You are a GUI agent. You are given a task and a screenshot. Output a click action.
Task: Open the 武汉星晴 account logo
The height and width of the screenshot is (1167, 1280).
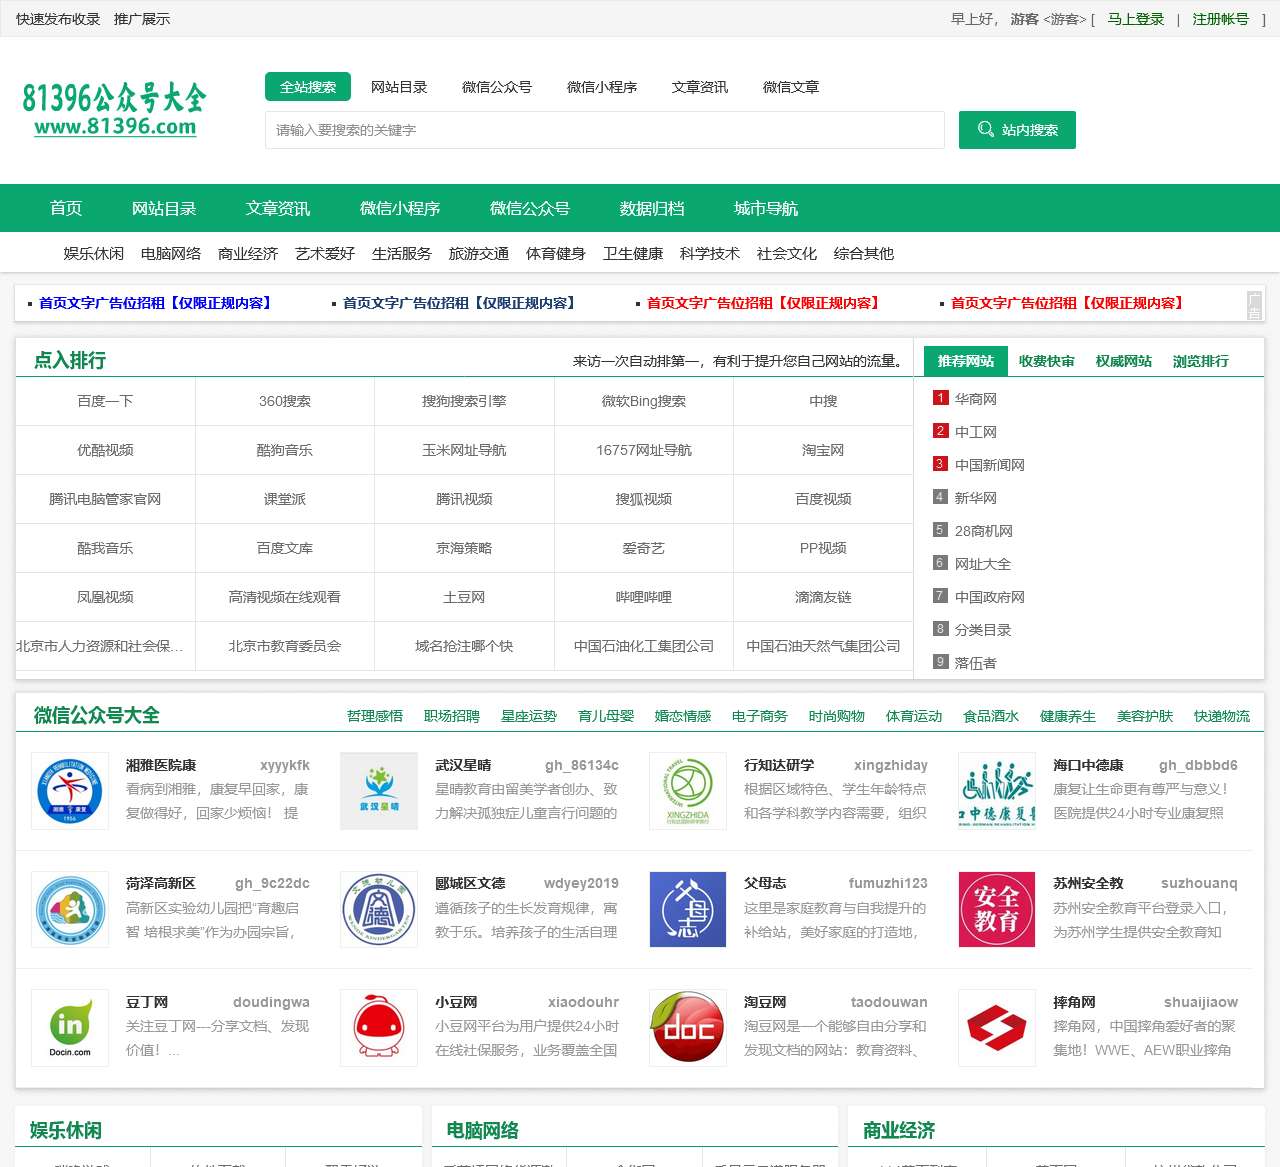click(x=379, y=790)
